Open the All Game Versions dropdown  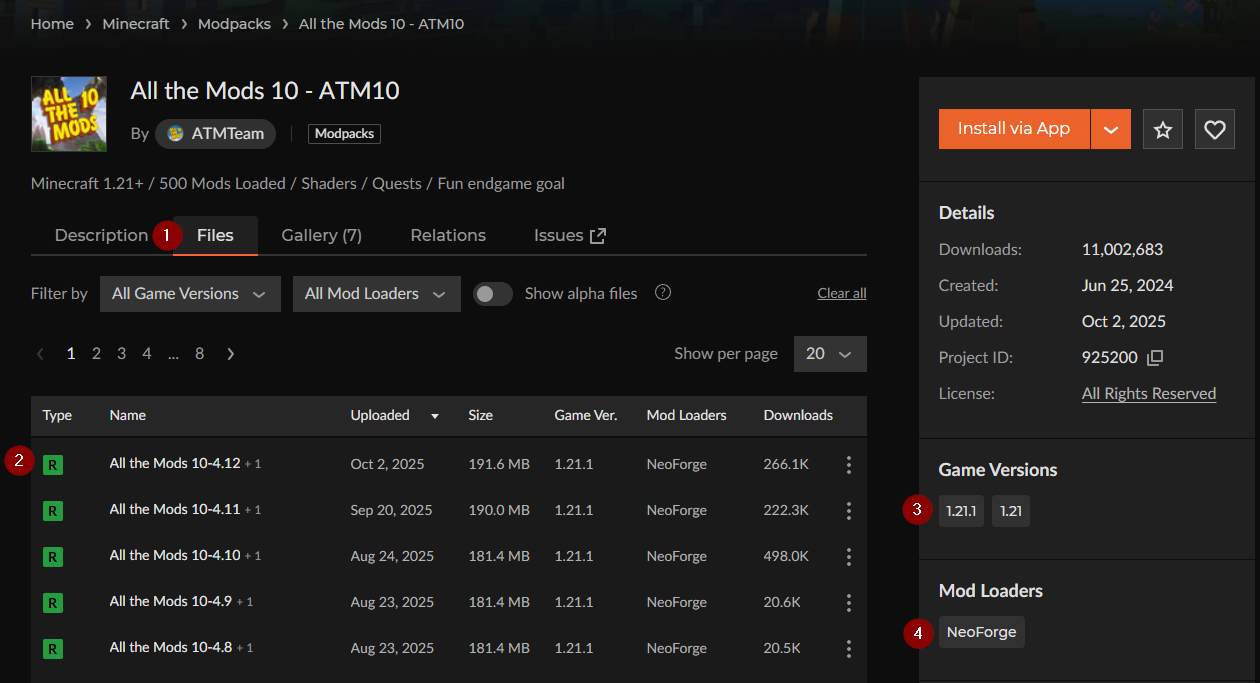point(190,294)
